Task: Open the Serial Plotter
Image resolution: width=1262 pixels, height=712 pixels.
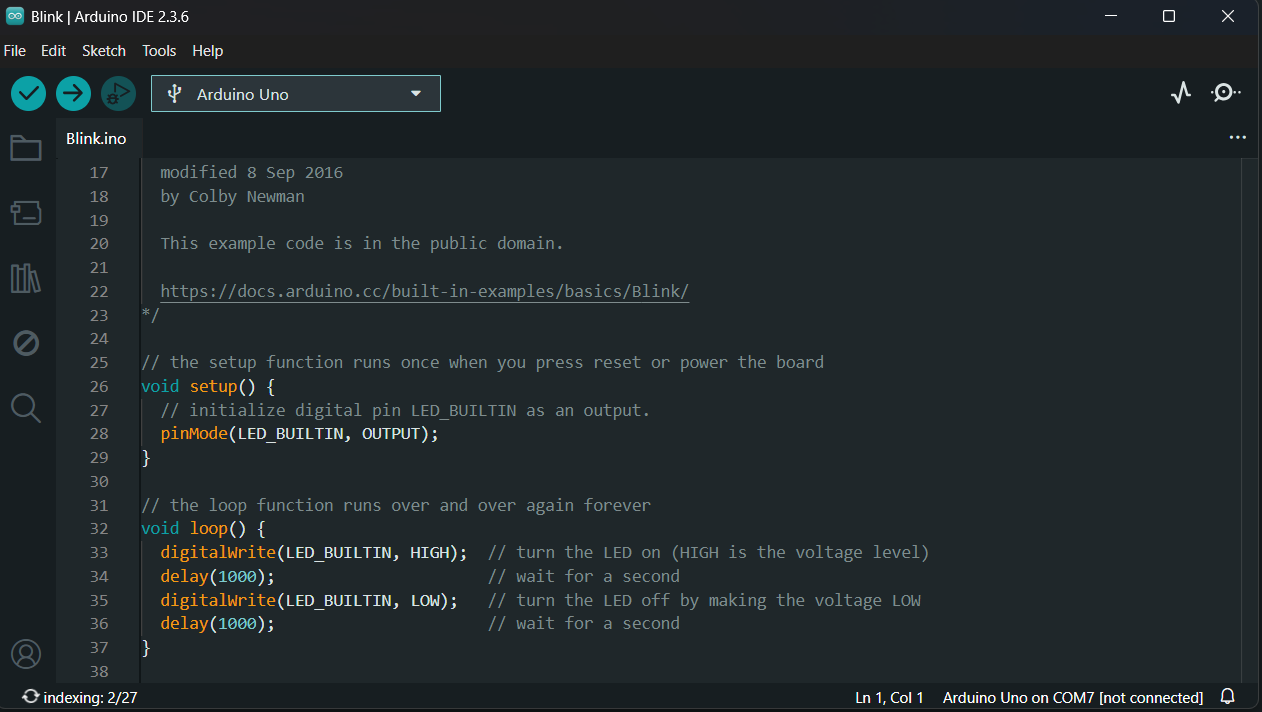Action: [x=1181, y=93]
